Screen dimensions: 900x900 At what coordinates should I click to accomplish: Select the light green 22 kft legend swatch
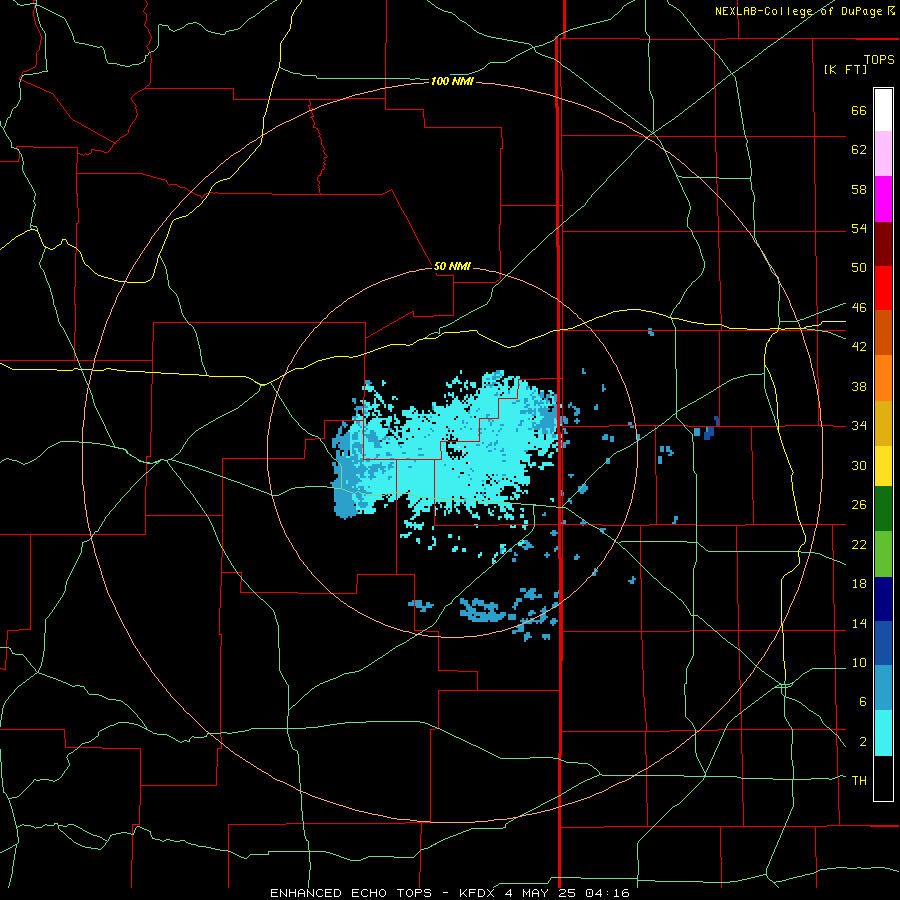point(883,554)
